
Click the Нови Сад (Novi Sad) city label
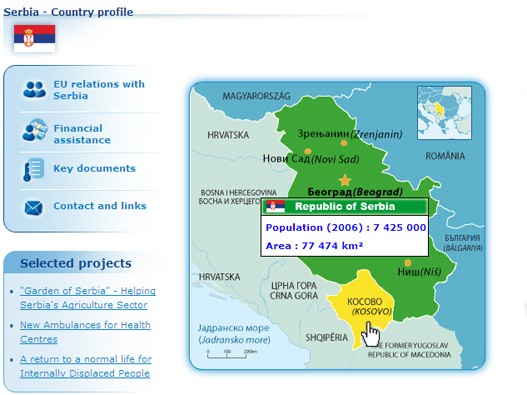point(311,158)
